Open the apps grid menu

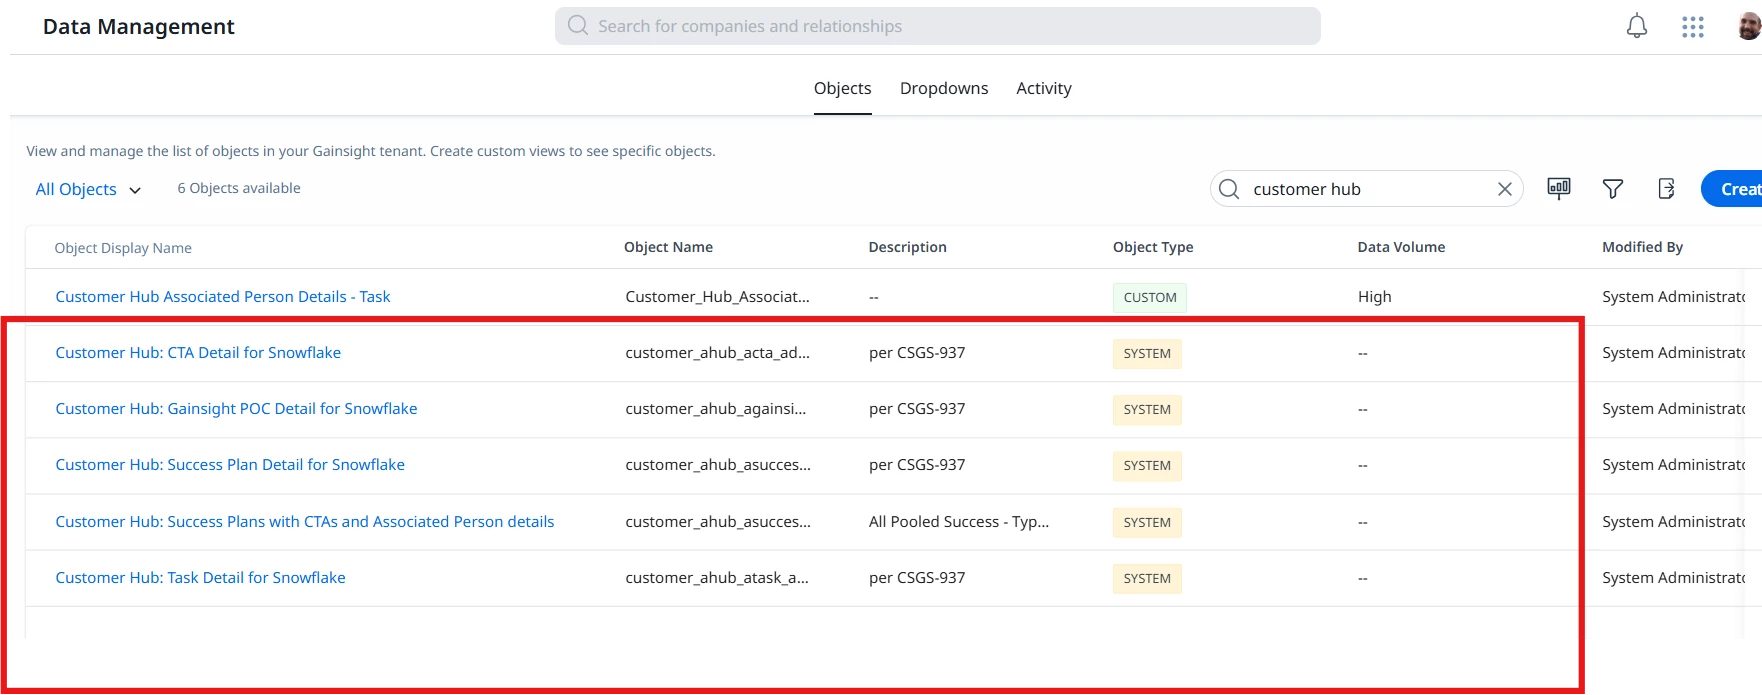pyautogui.click(x=1693, y=27)
